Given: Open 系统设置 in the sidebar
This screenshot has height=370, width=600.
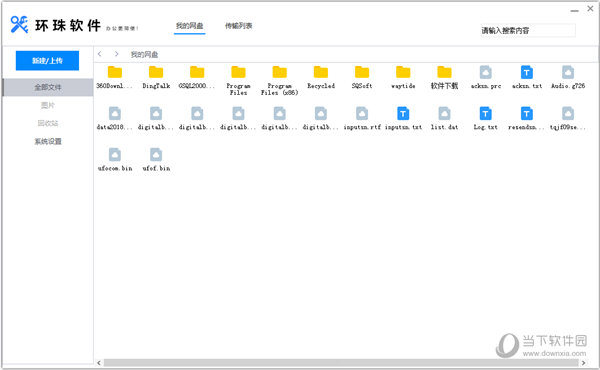Looking at the screenshot, I should [48, 141].
